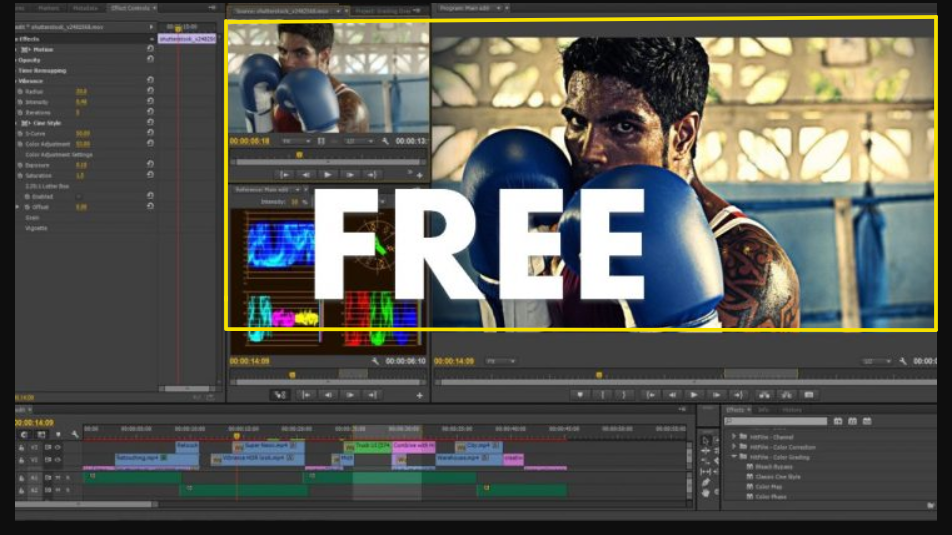Reset the Motion effect parameters
952x535 pixels.
click(150, 48)
